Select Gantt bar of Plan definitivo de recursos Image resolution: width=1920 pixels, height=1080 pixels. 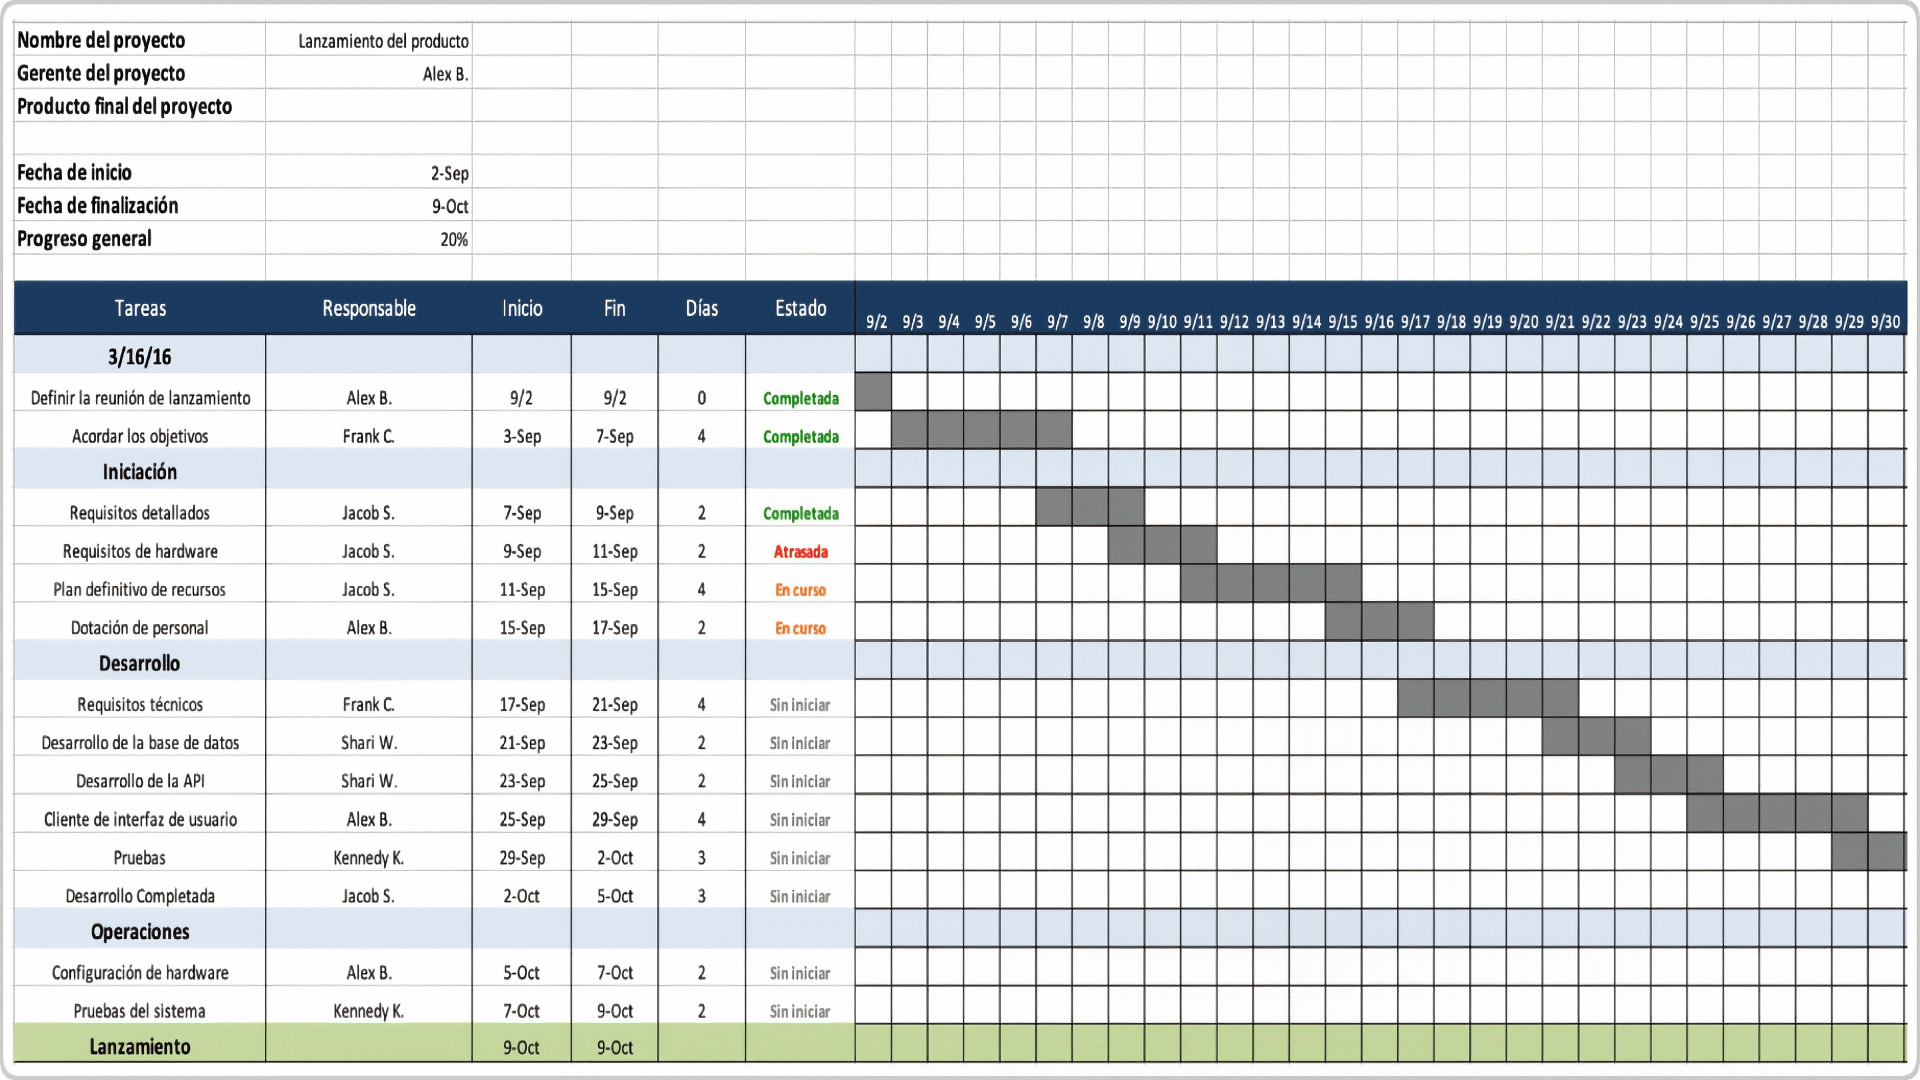point(1271,583)
